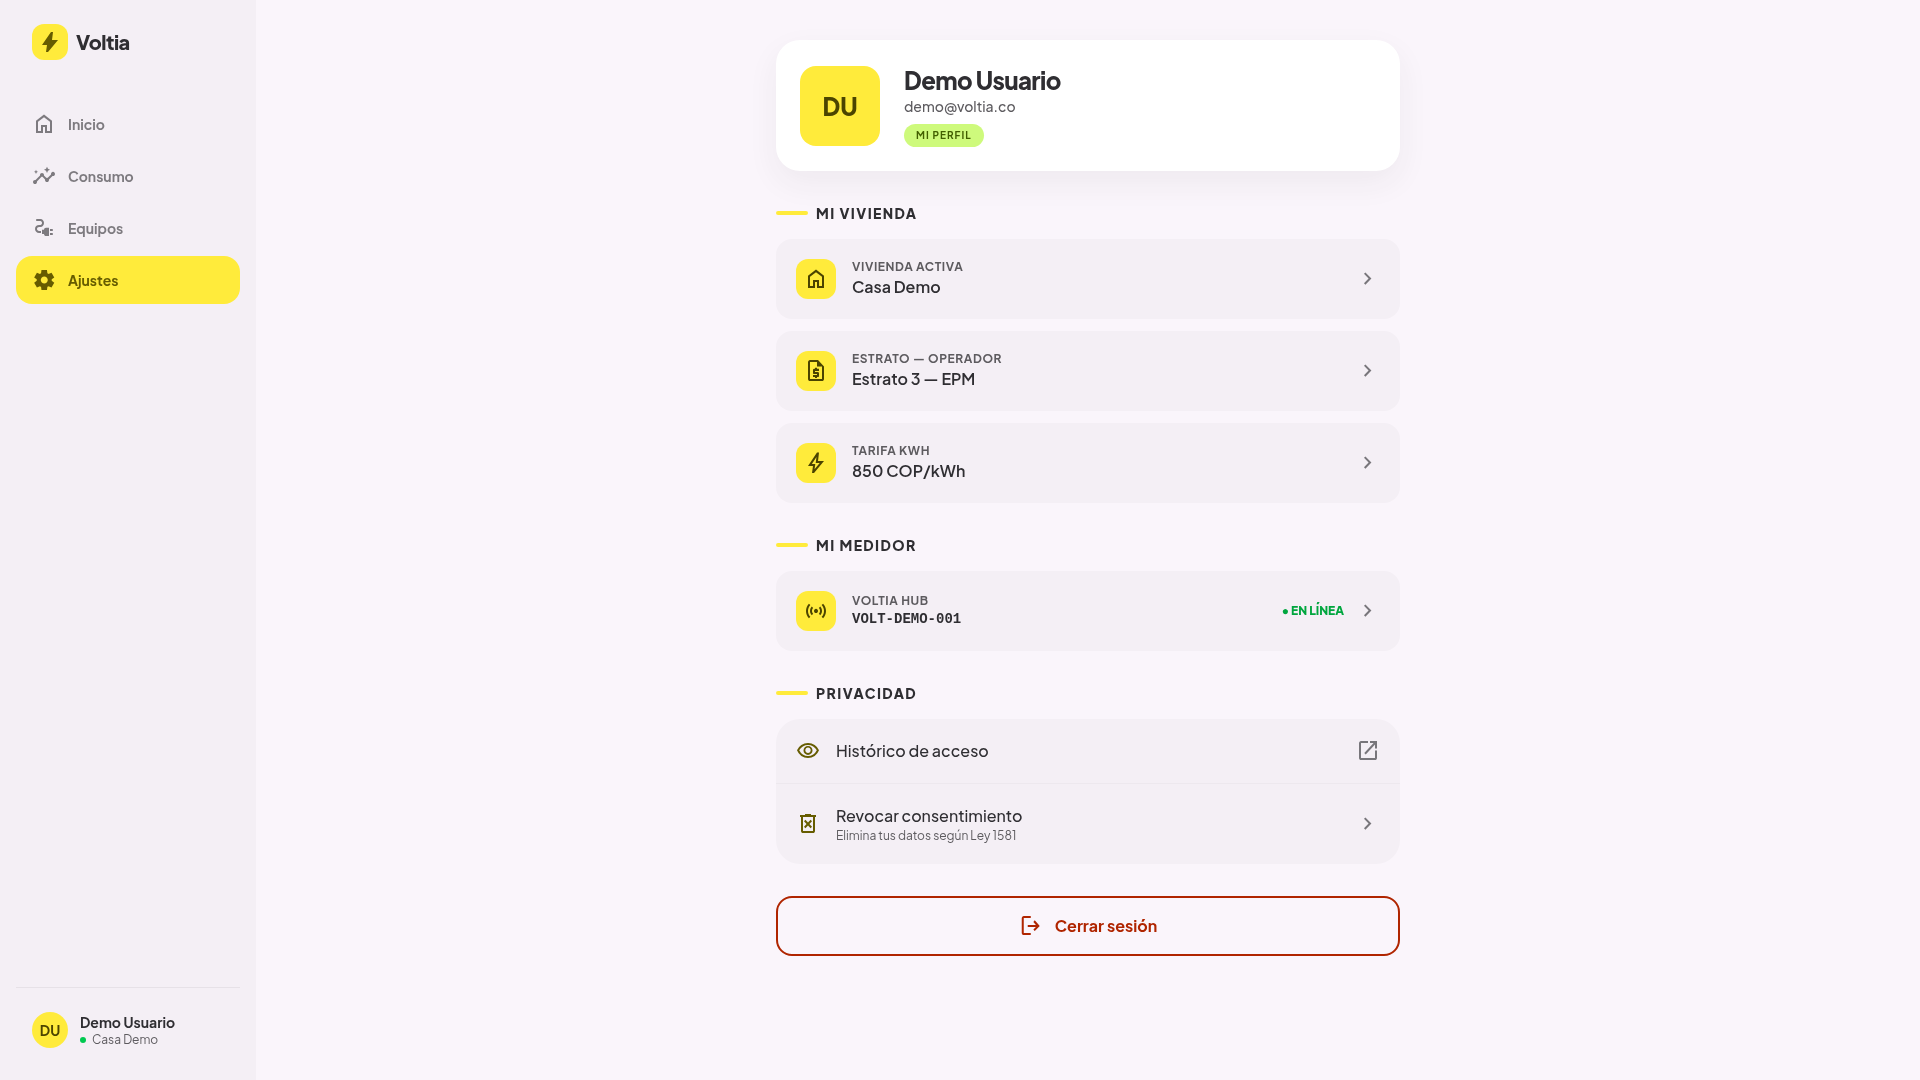Open Voltia Hub details chevron
Screen dimensions: 1920x1080
1368,611
